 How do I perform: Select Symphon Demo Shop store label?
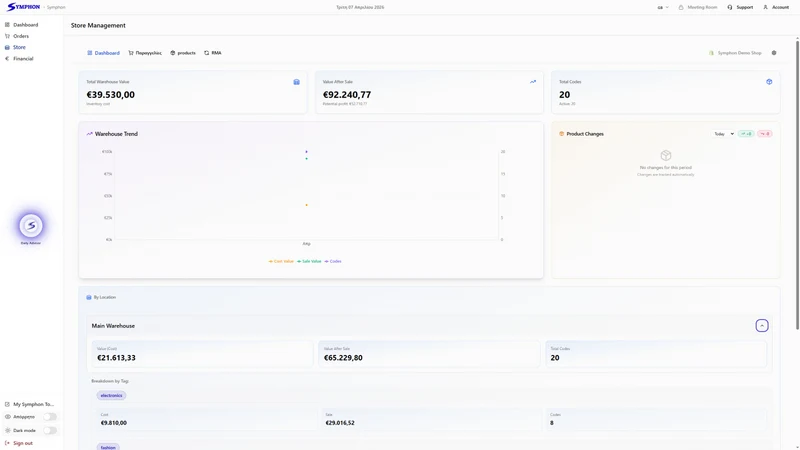point(739,53)
